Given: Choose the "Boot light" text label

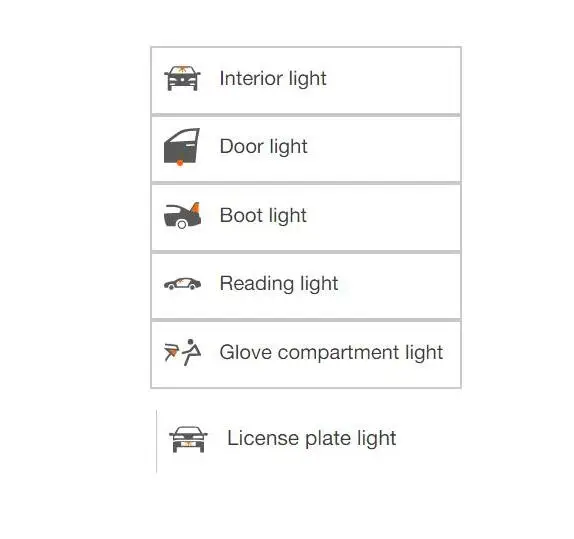Looking at the screenshot, I should click(x=263, y=215).
